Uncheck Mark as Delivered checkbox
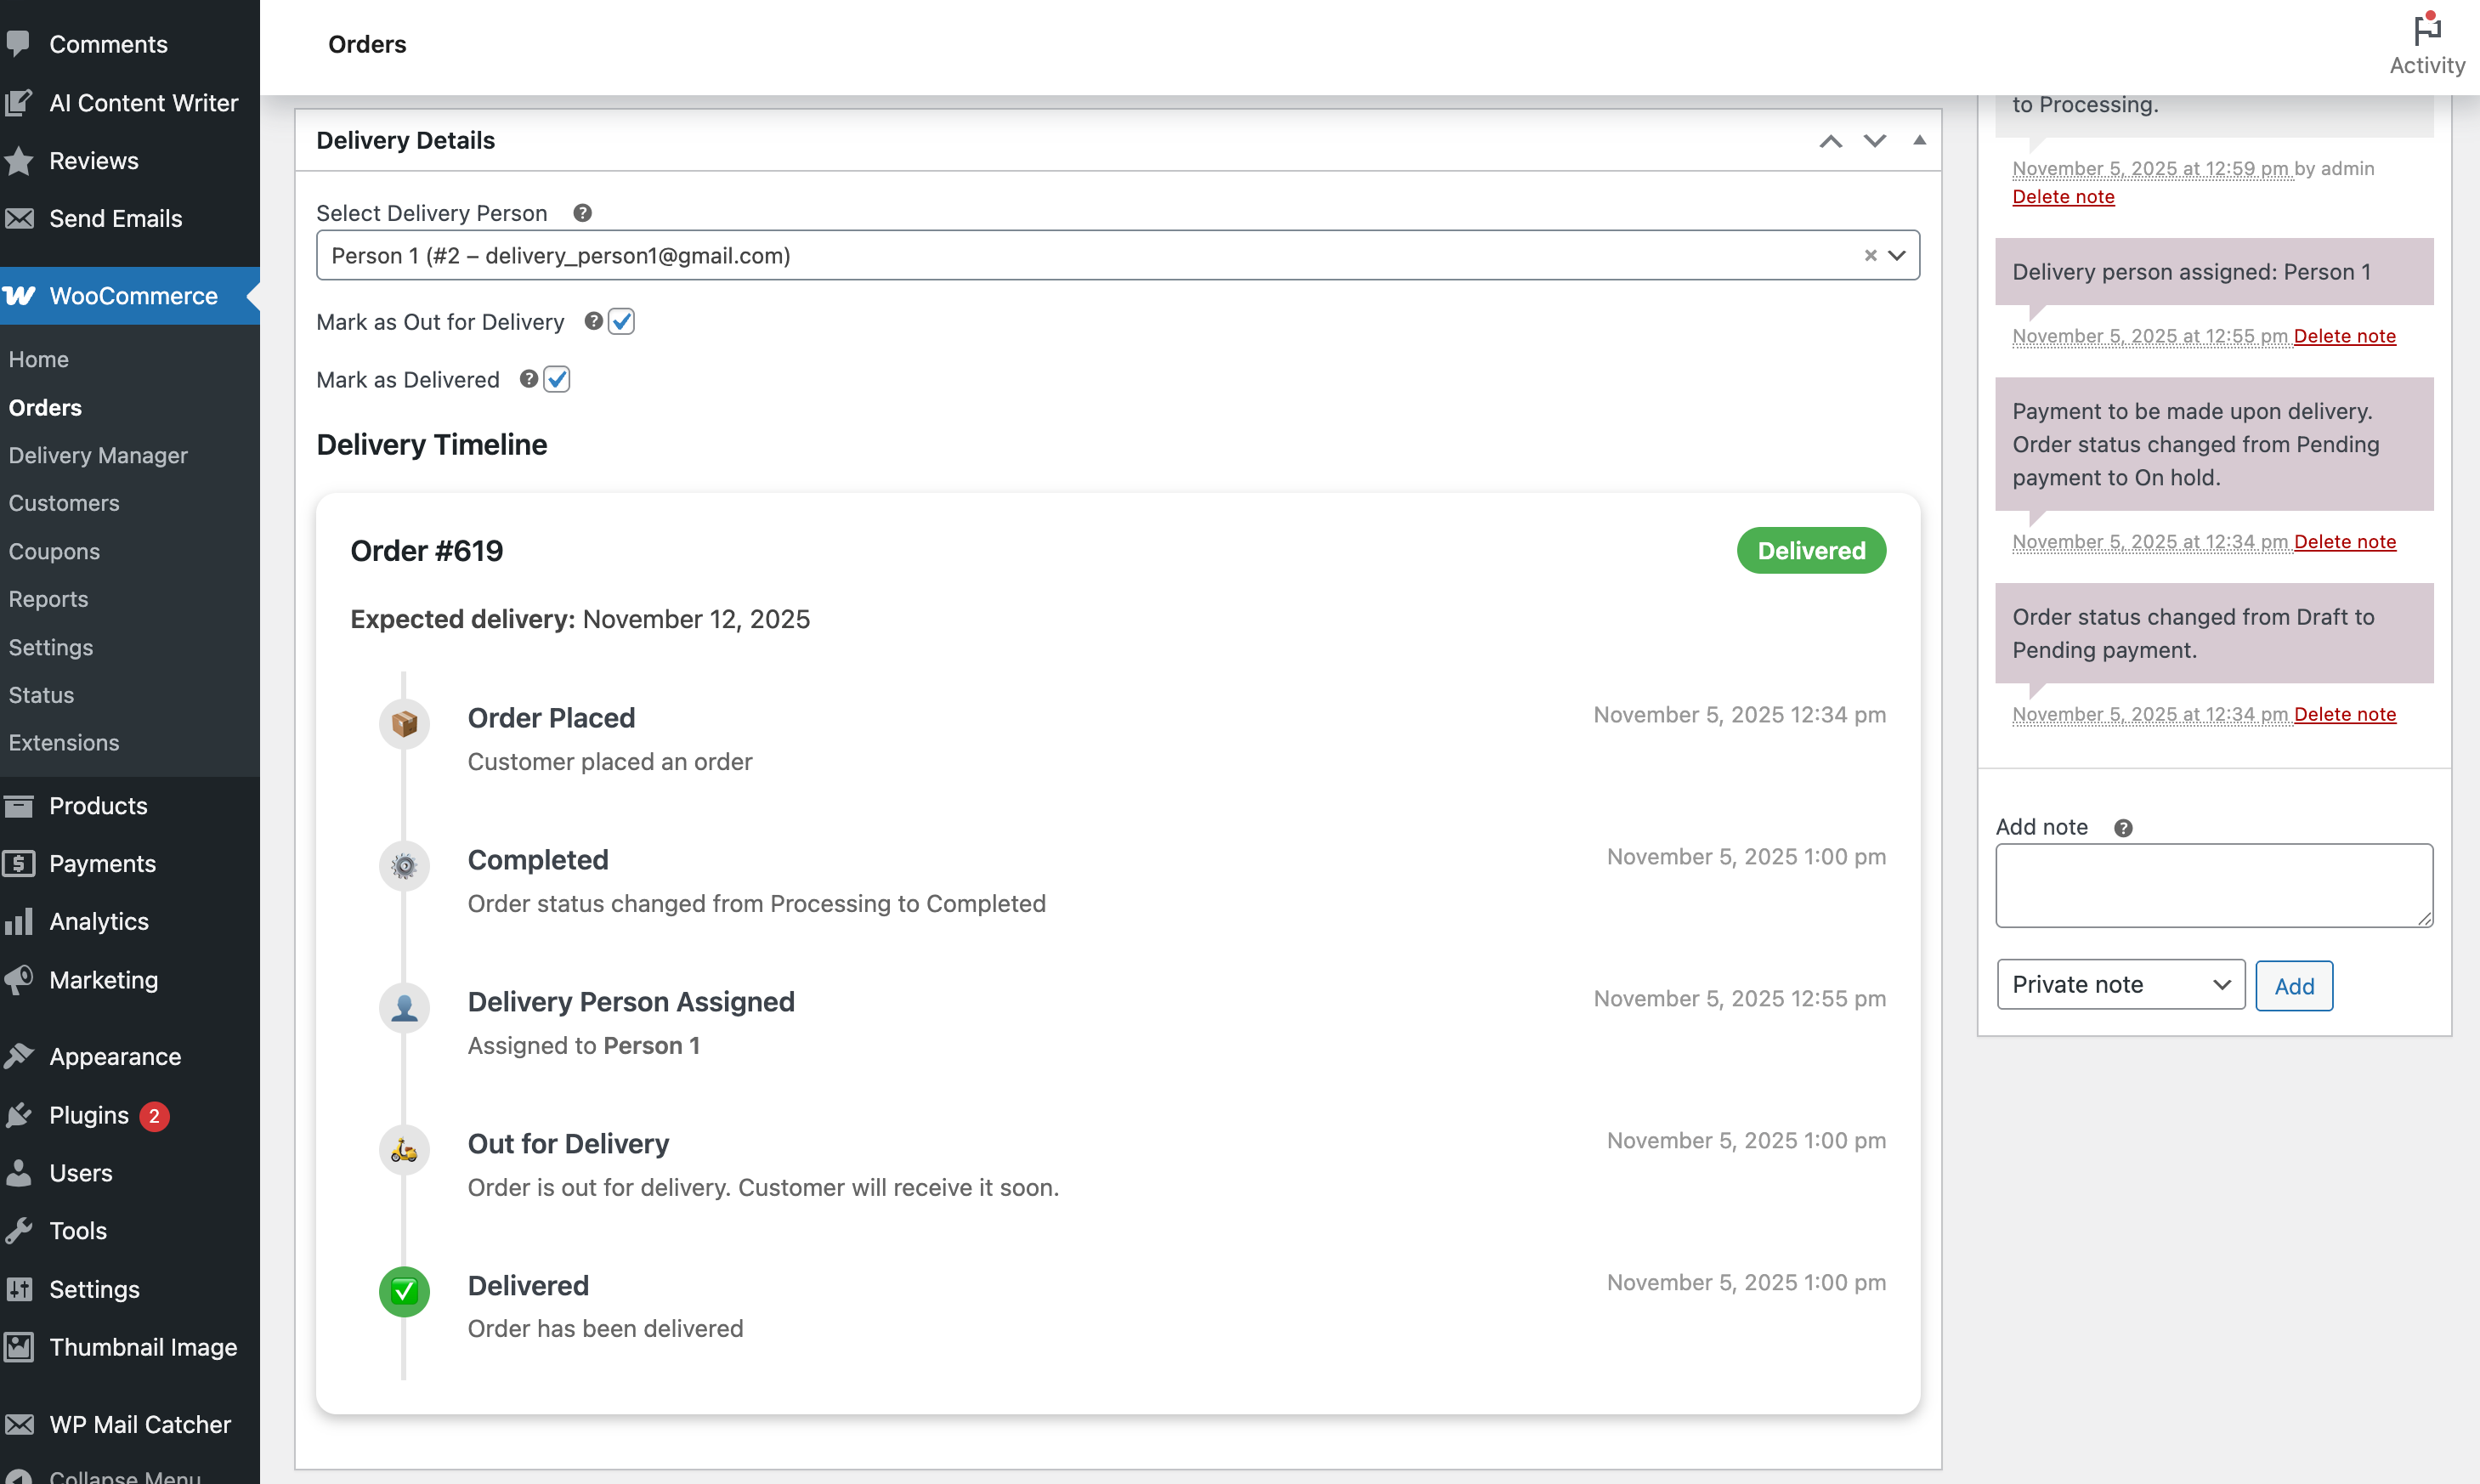This screenshot has height=1484, width=2480. 557,379
